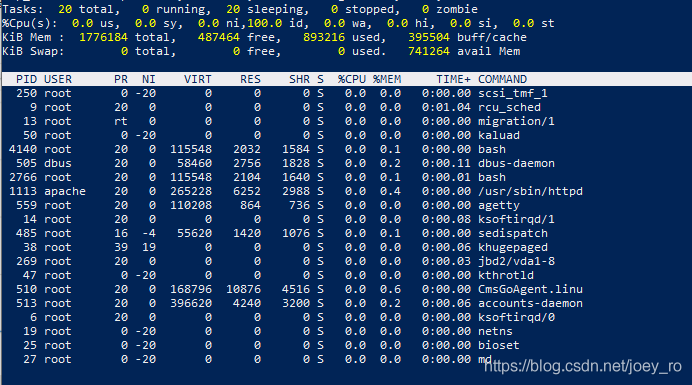Image resolution: width=692 pixels, height=385 pixels.
Task: Select the dbus-daemon process name
Action: tap(516, 163)
